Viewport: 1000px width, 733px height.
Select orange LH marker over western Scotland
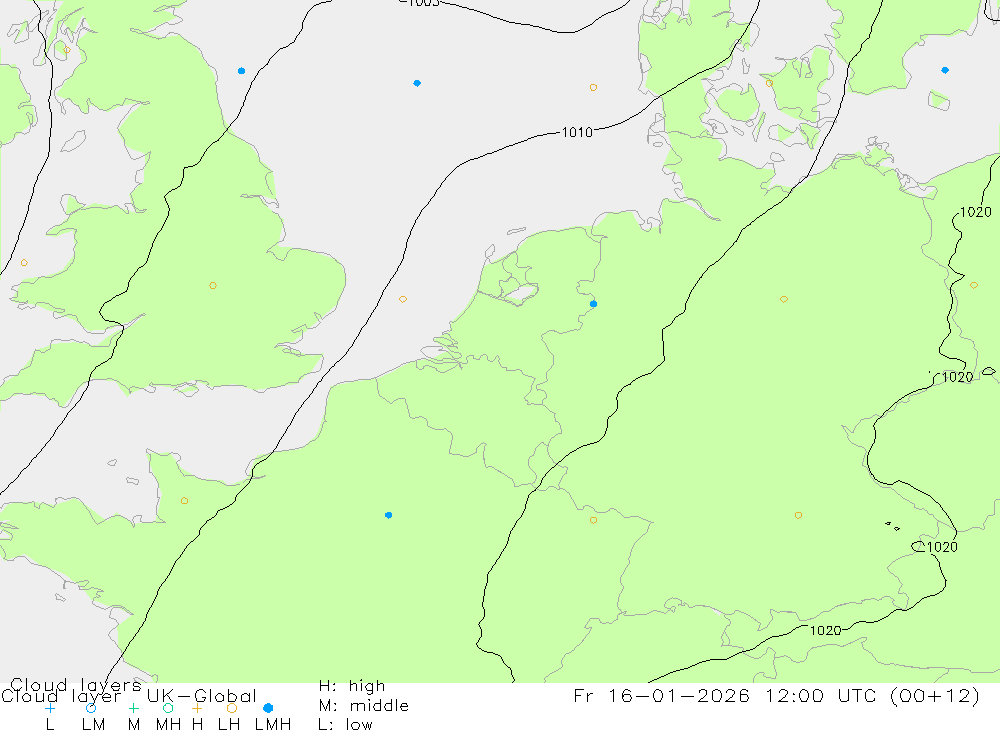click(67, 50)
